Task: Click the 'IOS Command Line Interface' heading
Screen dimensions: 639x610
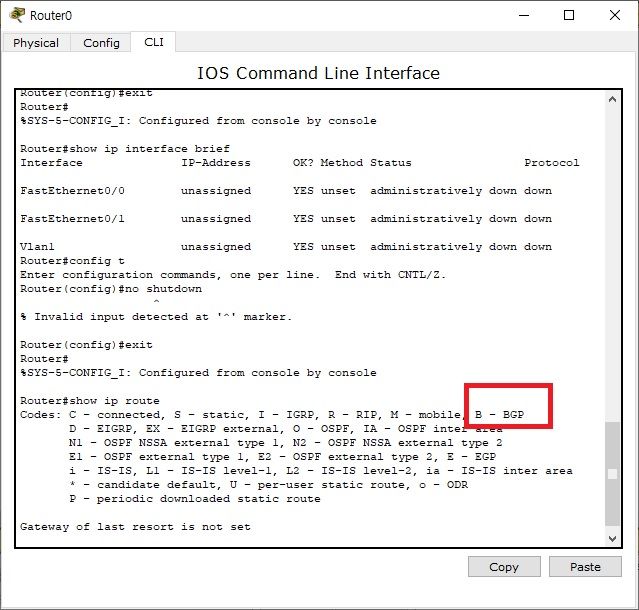Action: pos(318,73)
